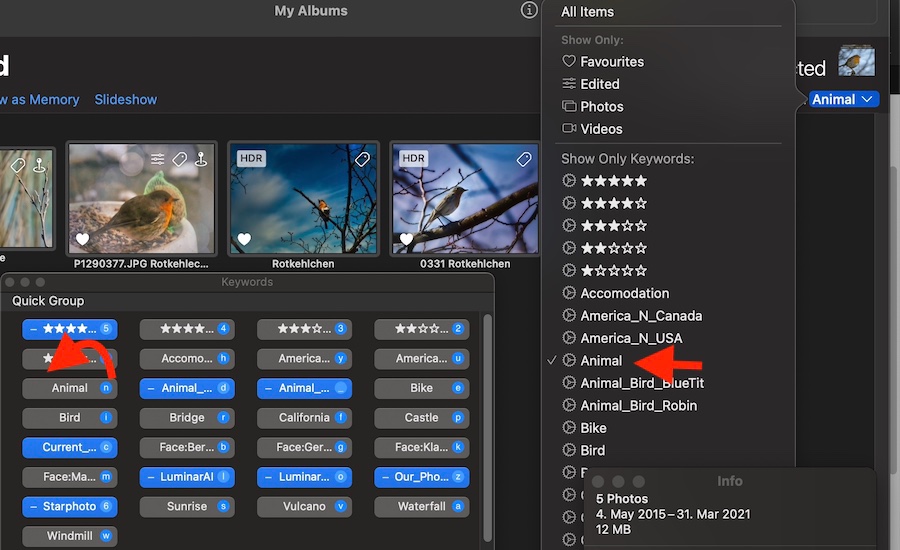This screenshot has height=550, width=900.
Task: Click the heart icon next to Favourites
Action: 569,61
